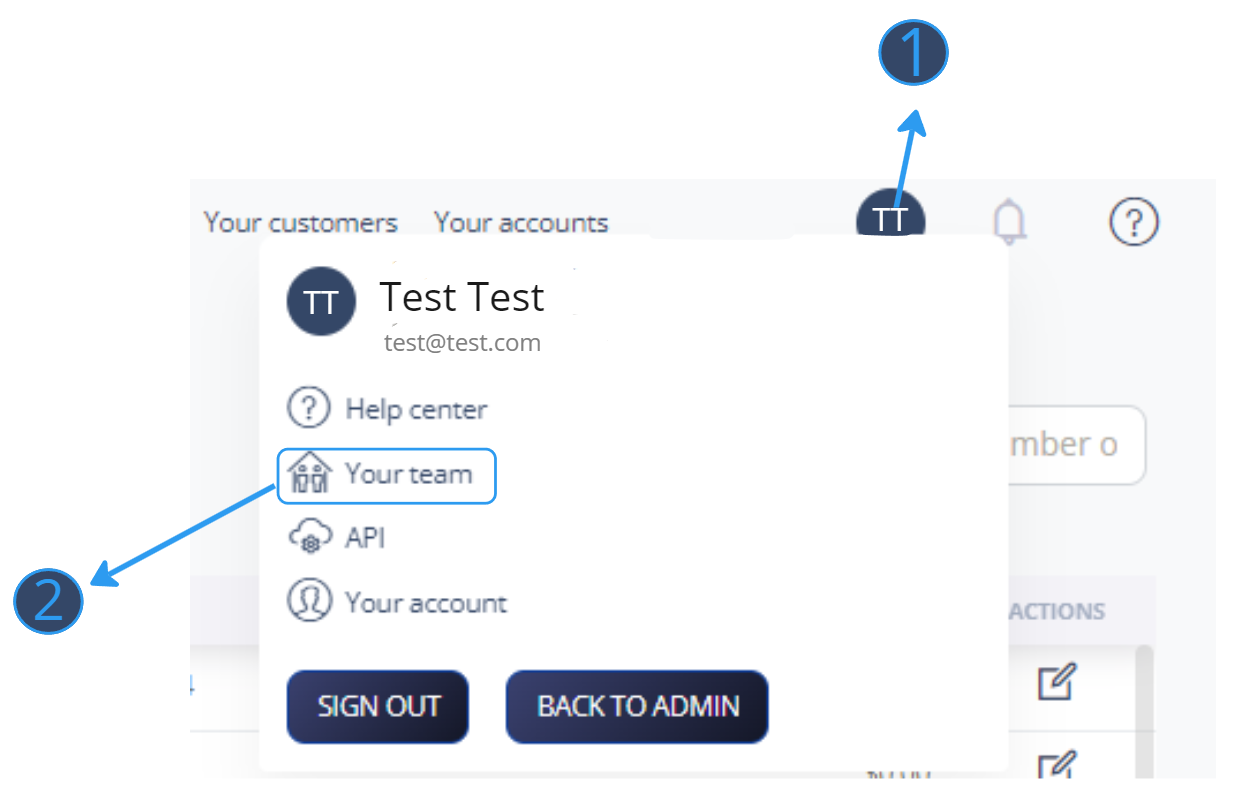
Task: Click the second row edit icon
Action: click(1055, 765)
